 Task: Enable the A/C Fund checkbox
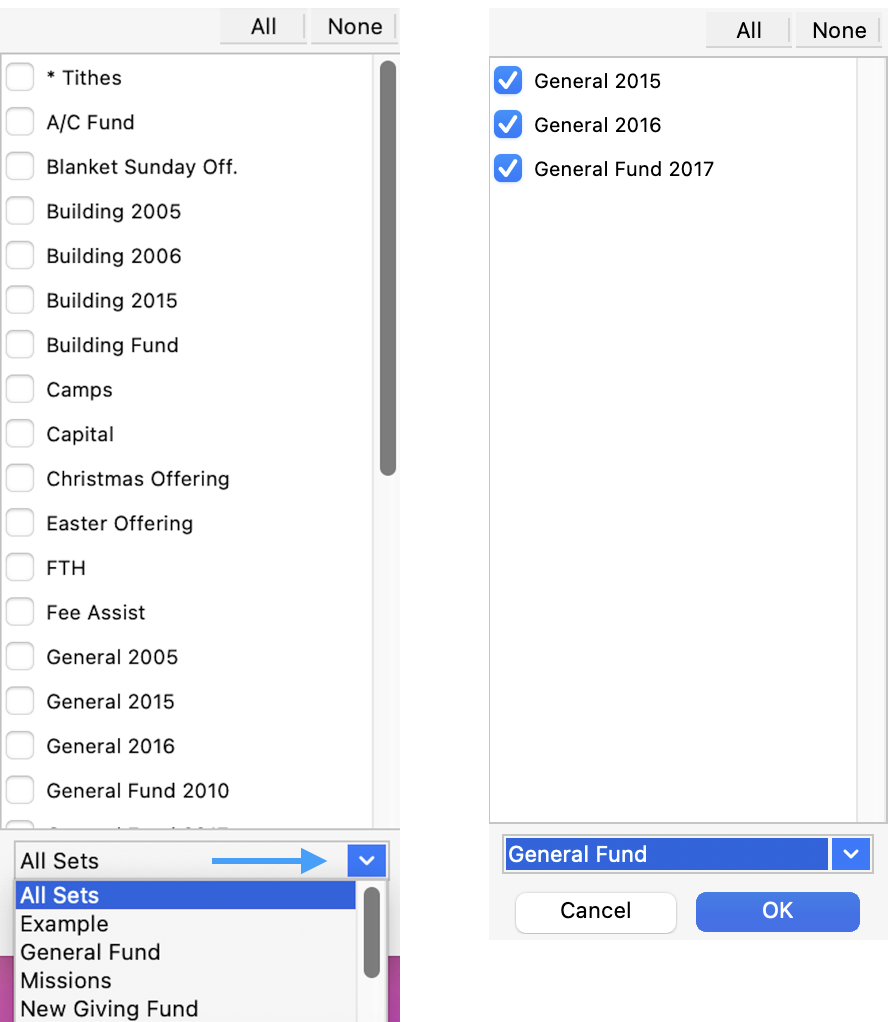20,122
